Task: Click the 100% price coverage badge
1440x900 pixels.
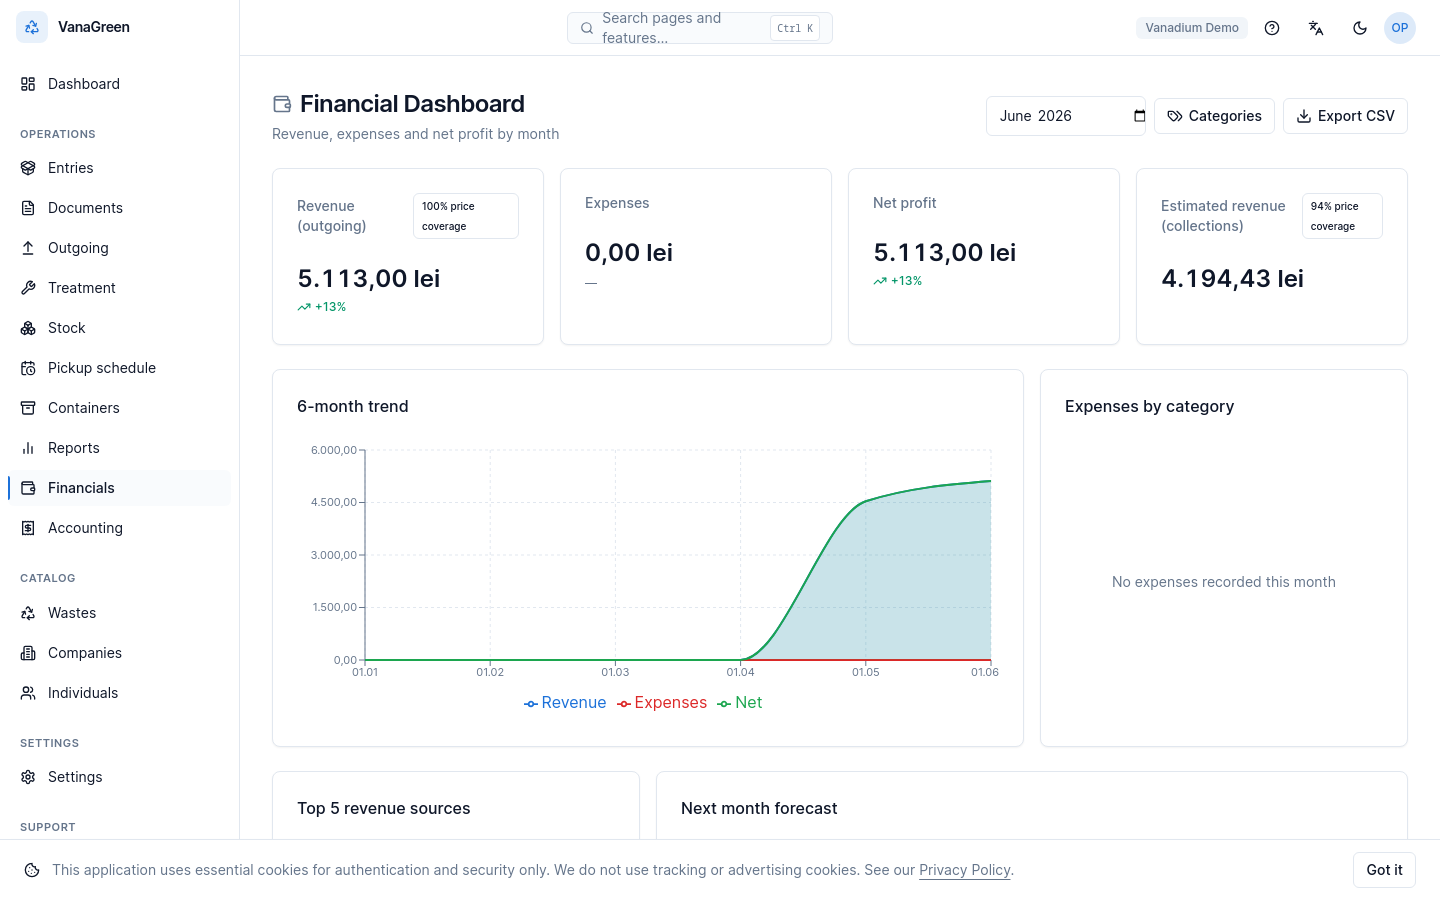Action: (x=466, y=216)
